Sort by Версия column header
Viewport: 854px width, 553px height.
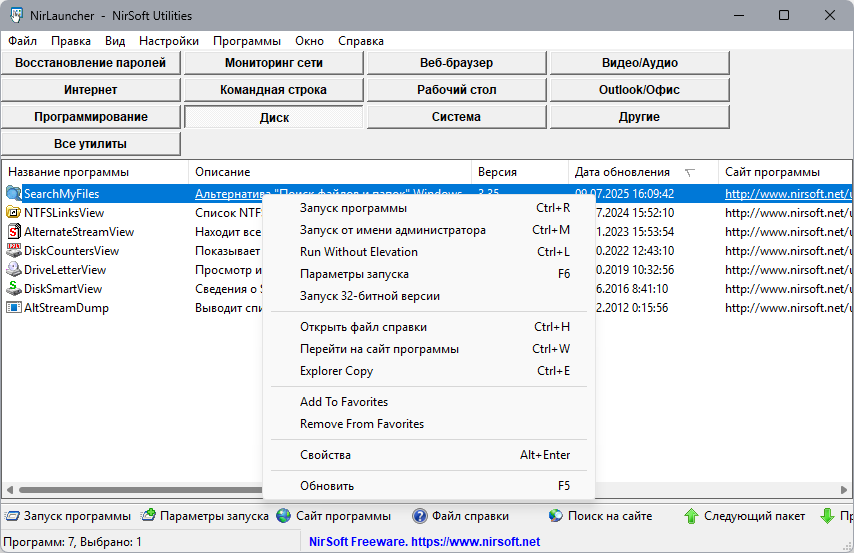point(520,172)
